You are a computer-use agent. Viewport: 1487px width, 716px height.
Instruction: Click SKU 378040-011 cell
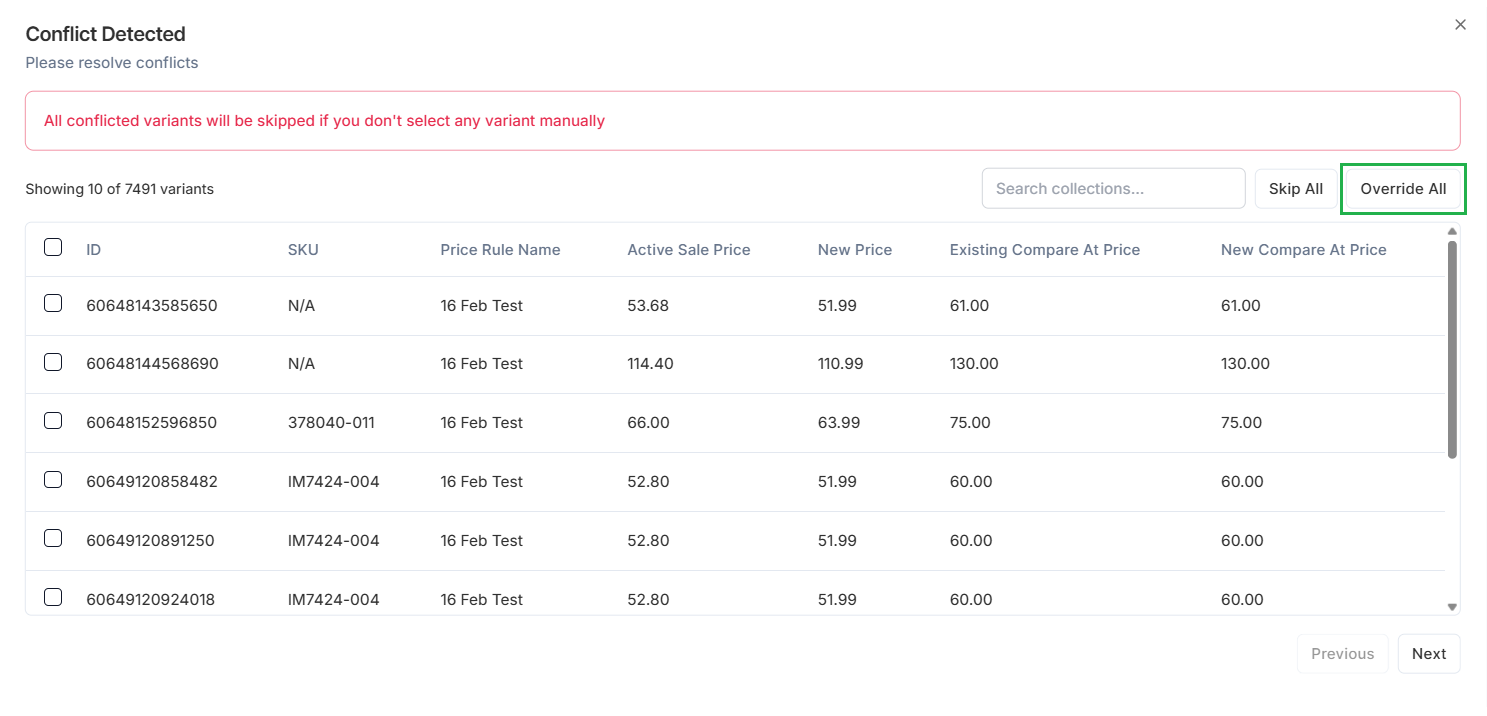(x=331, y=423)
